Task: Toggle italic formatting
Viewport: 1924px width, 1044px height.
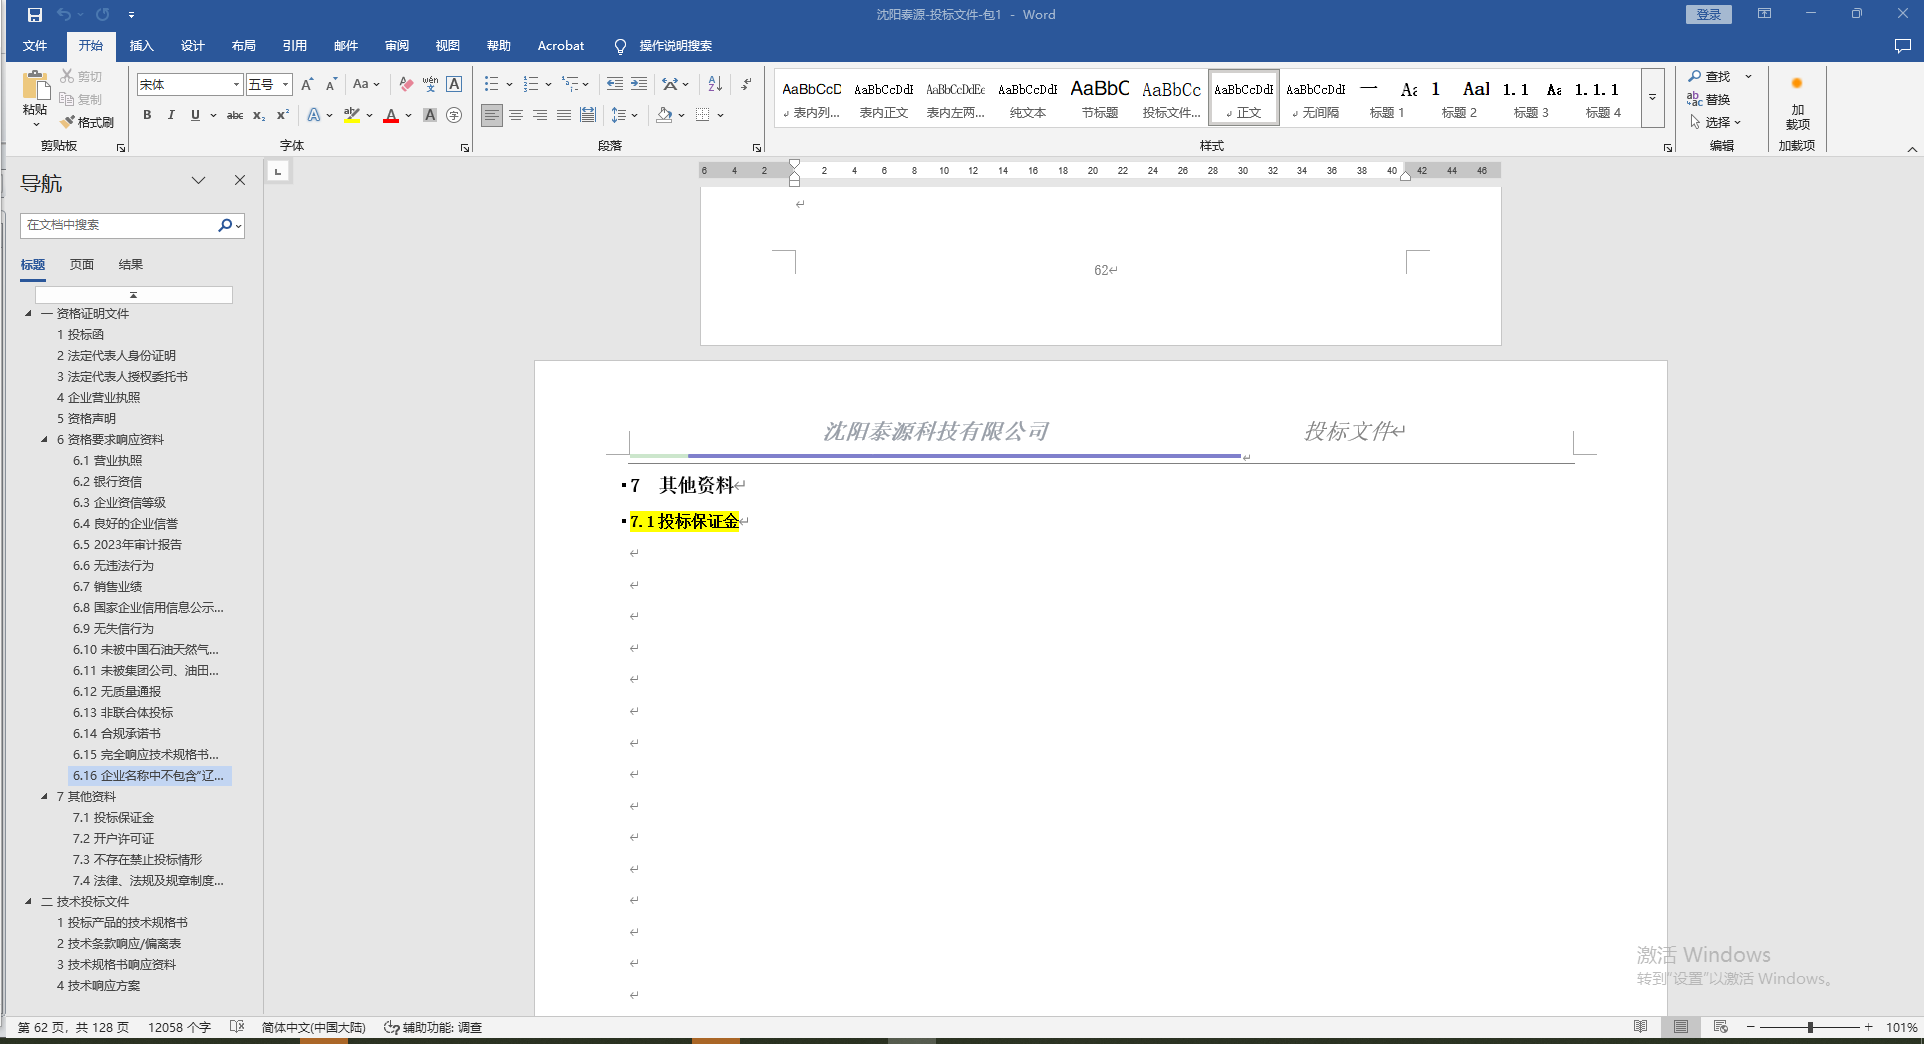Action: click(171, 115)
